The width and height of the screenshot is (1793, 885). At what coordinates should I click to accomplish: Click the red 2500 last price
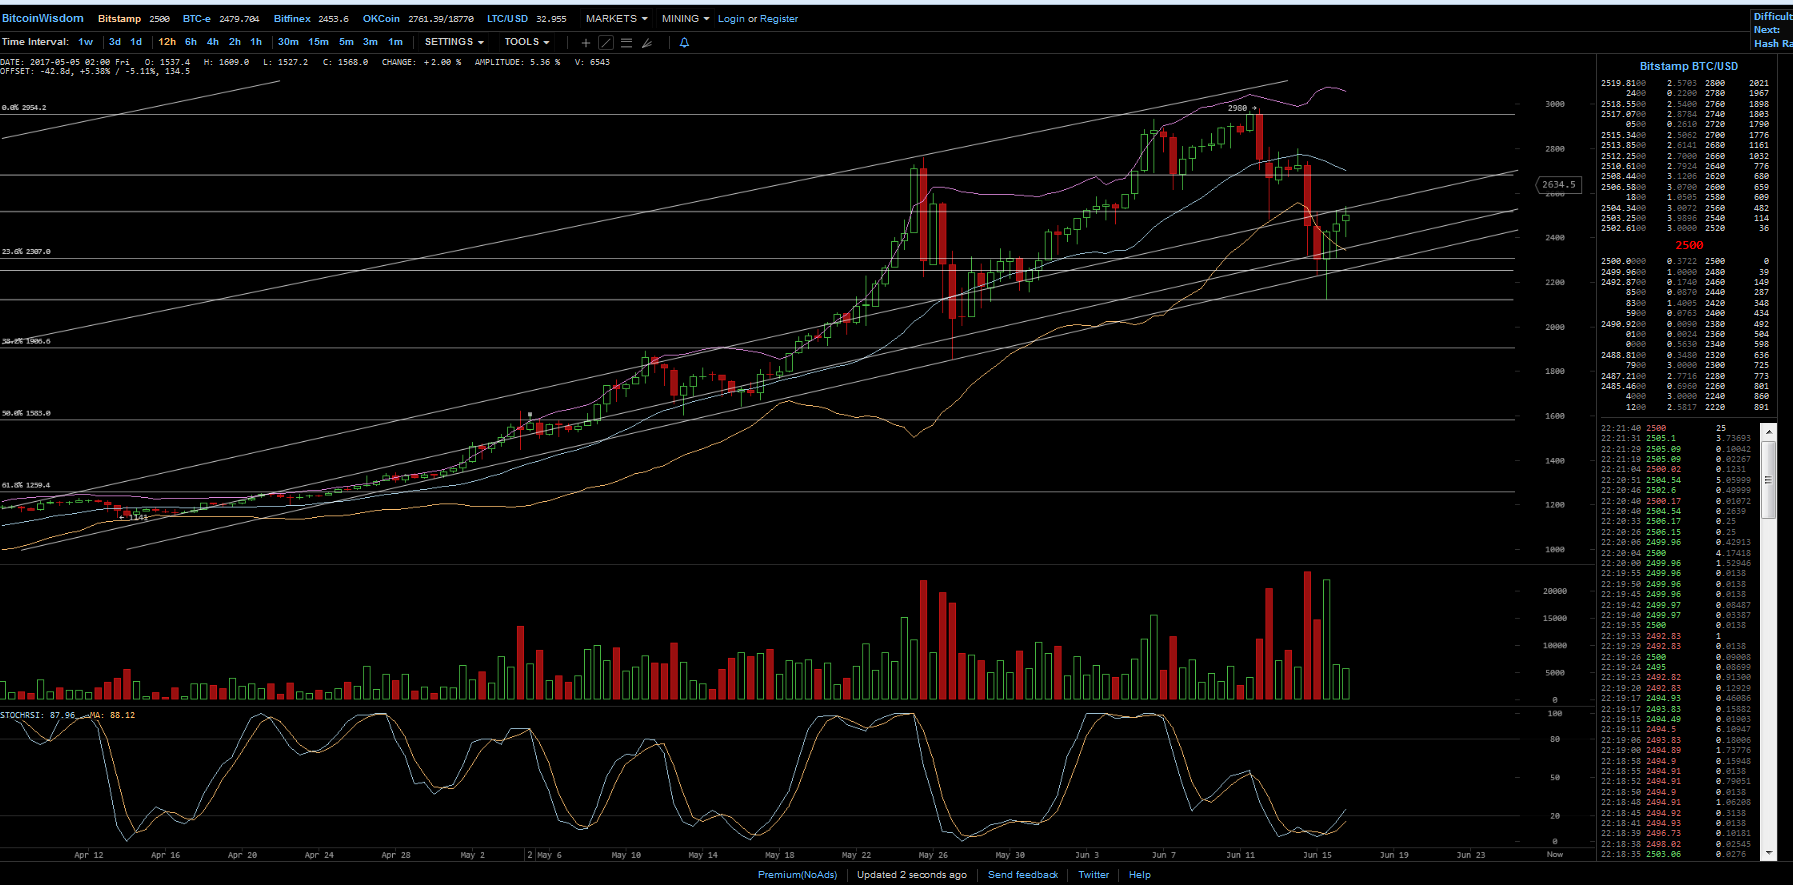1689,245
